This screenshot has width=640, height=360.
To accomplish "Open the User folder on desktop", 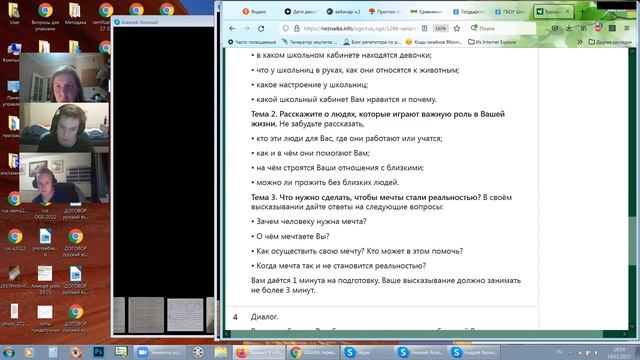I will tap(15, 13).
